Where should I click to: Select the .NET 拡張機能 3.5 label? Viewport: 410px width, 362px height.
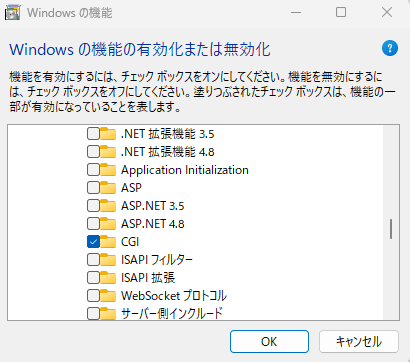pos(168,134)
